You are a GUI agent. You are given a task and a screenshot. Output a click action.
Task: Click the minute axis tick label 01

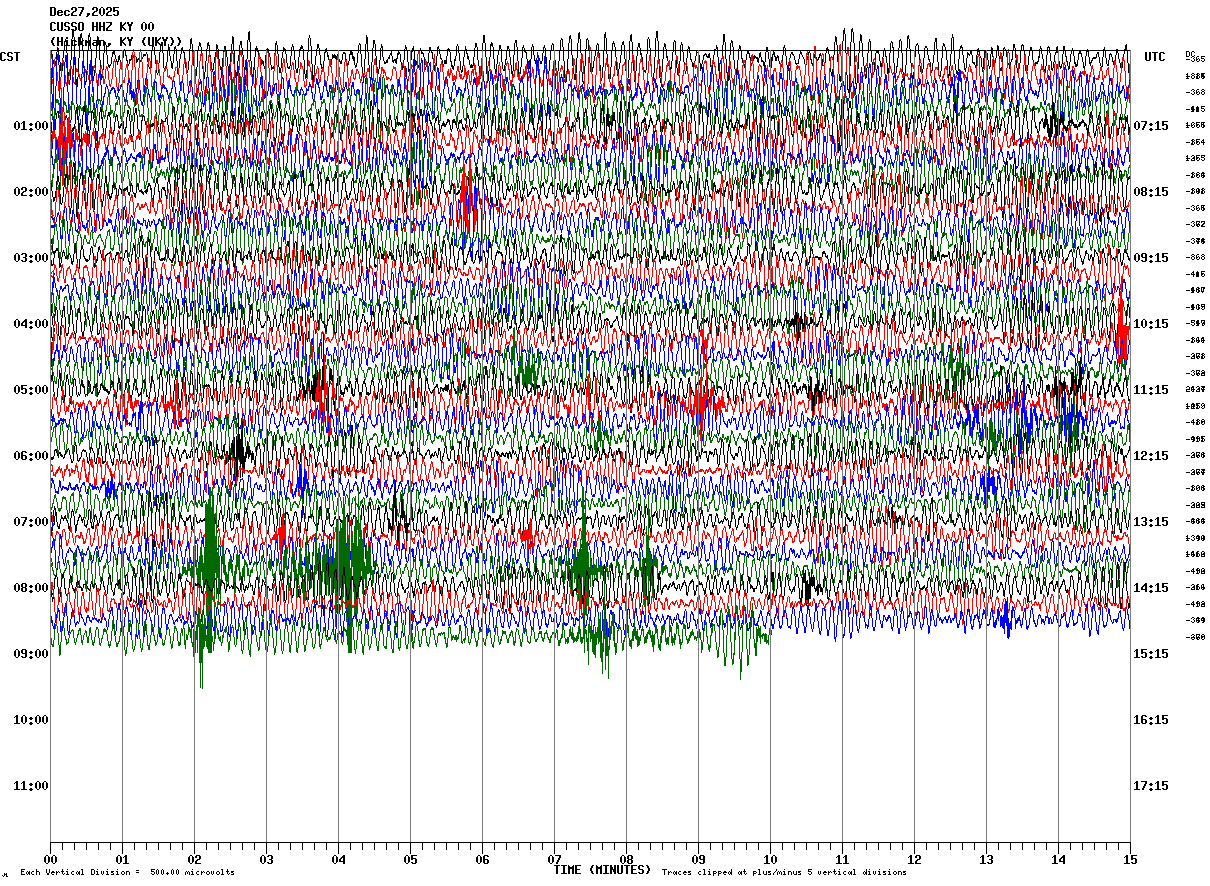tap(122, 859)
